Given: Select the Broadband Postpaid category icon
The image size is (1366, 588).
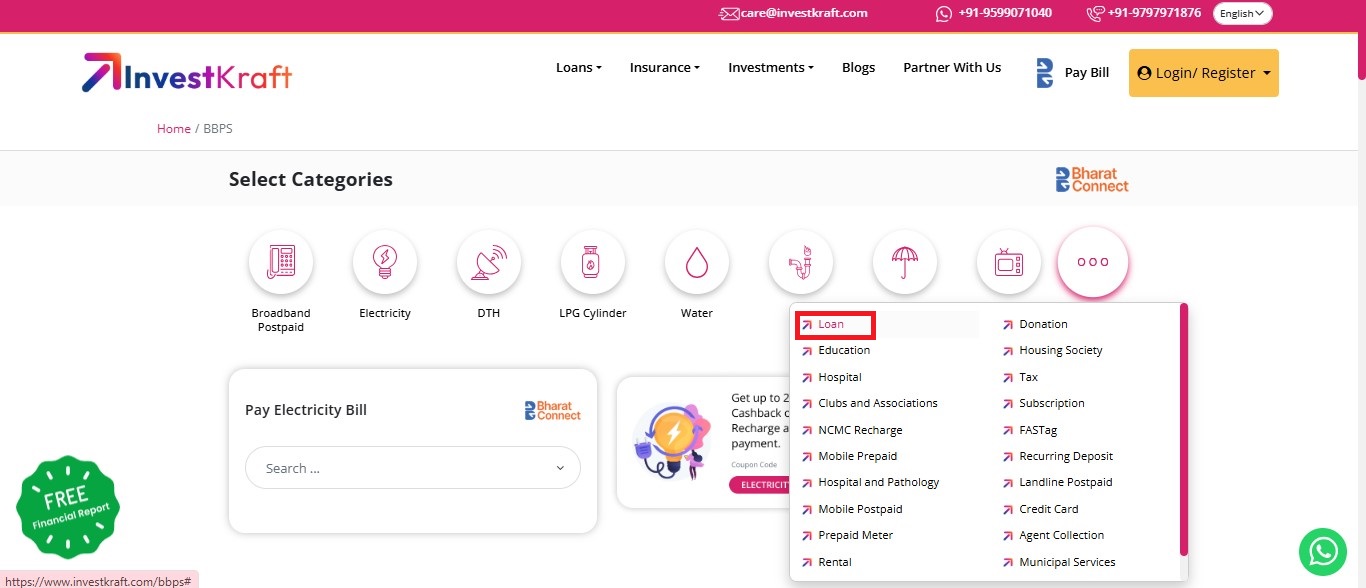Looking at the screenshot, I should (x=281, y=262).
